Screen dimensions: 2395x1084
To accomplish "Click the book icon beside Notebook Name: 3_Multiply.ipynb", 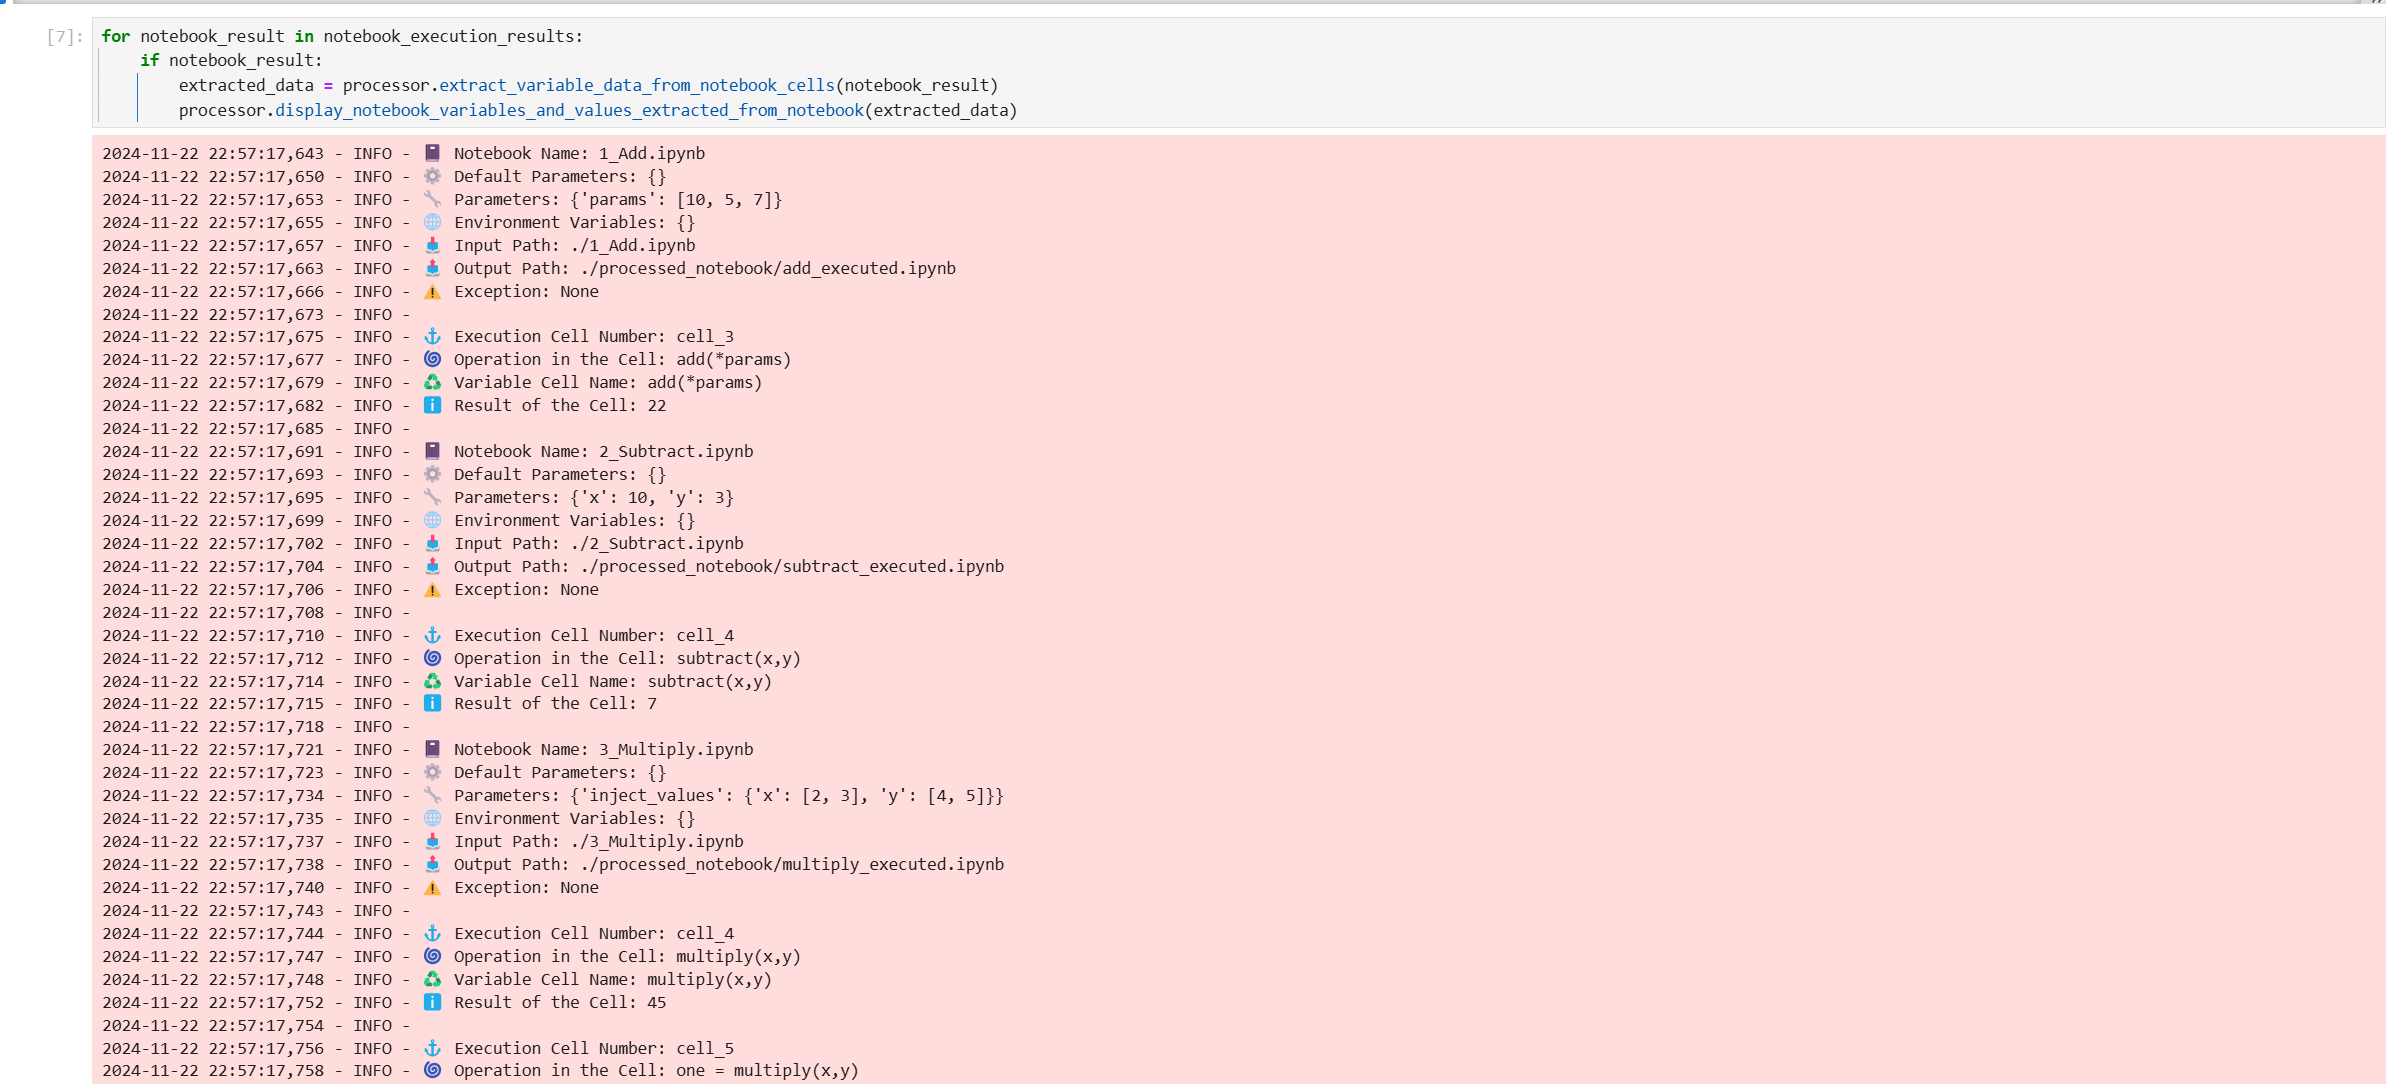I will point(432,749).
